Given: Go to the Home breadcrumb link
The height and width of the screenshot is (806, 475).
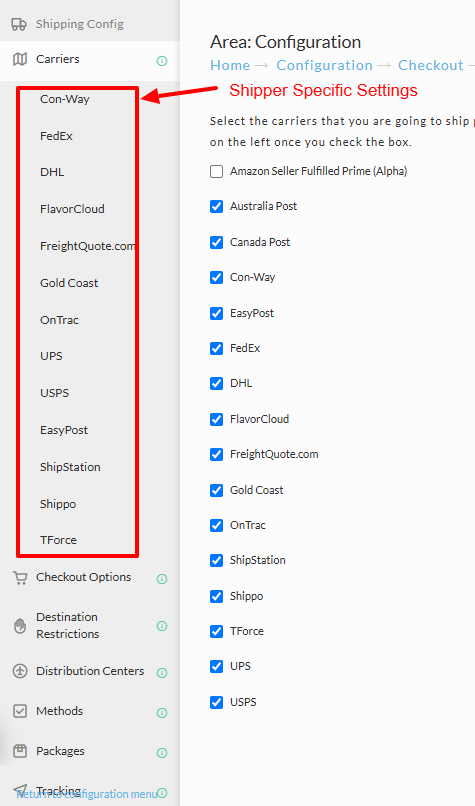Looking at the screenshot, I should (x=230, y=65).
